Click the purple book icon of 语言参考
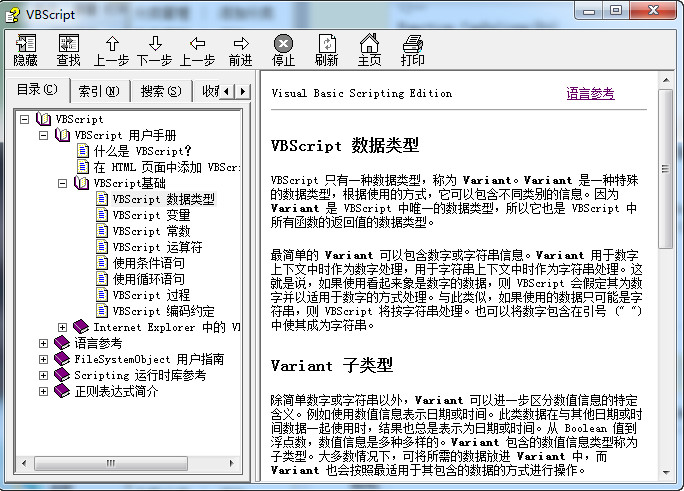The image size is (684, 491). click(62, 343)
